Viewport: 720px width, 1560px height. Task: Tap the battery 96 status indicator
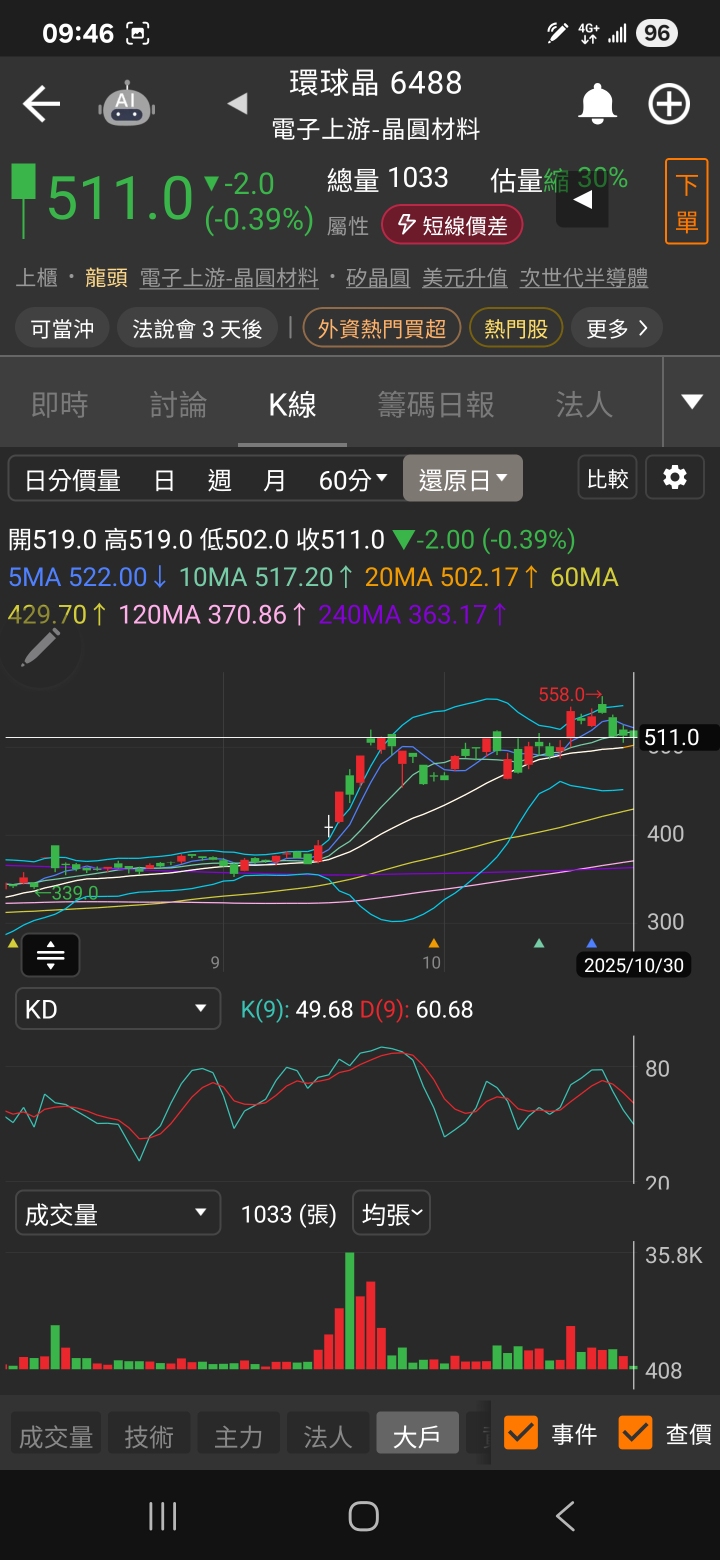[656, 33]
